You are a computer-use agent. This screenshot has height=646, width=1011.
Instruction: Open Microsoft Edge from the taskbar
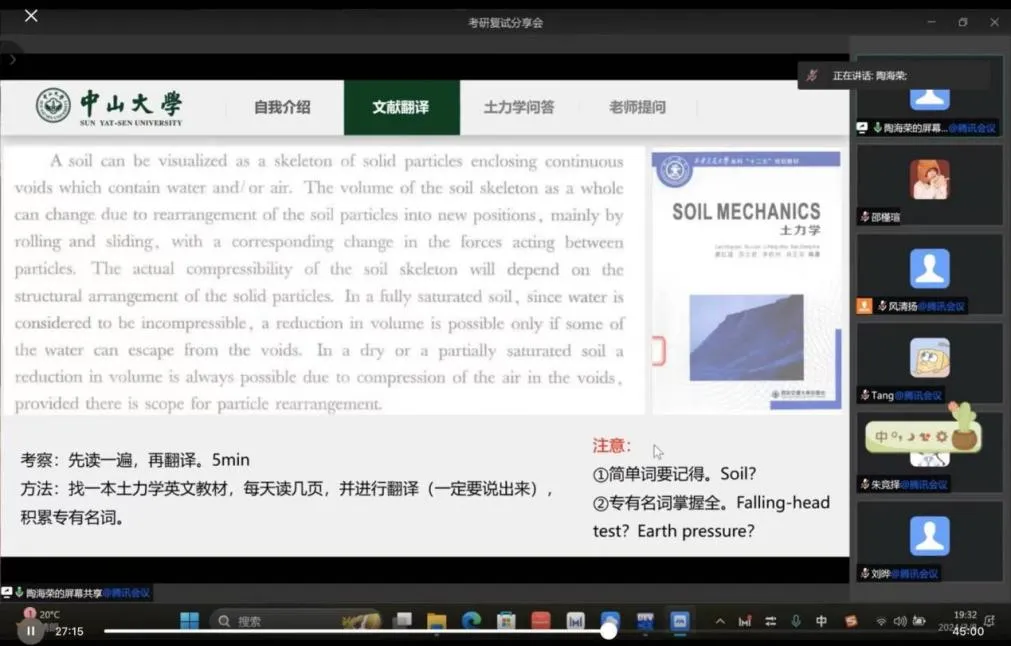pos(471,621)
